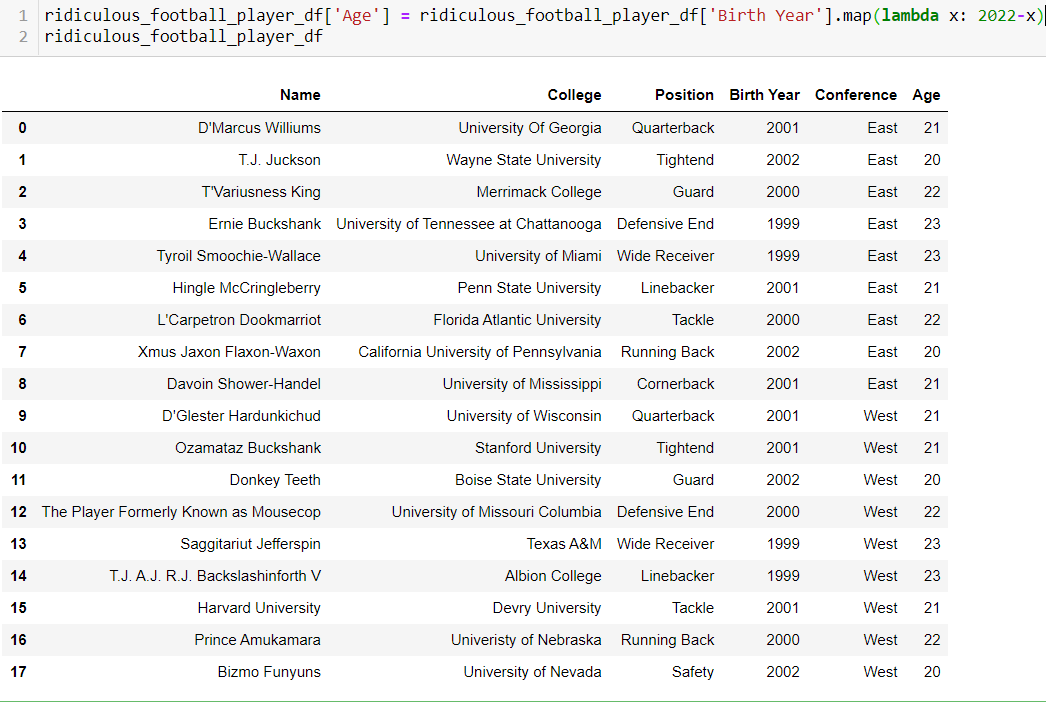Click the Birth Year column header
The image size is (1046, 707).
764,95
